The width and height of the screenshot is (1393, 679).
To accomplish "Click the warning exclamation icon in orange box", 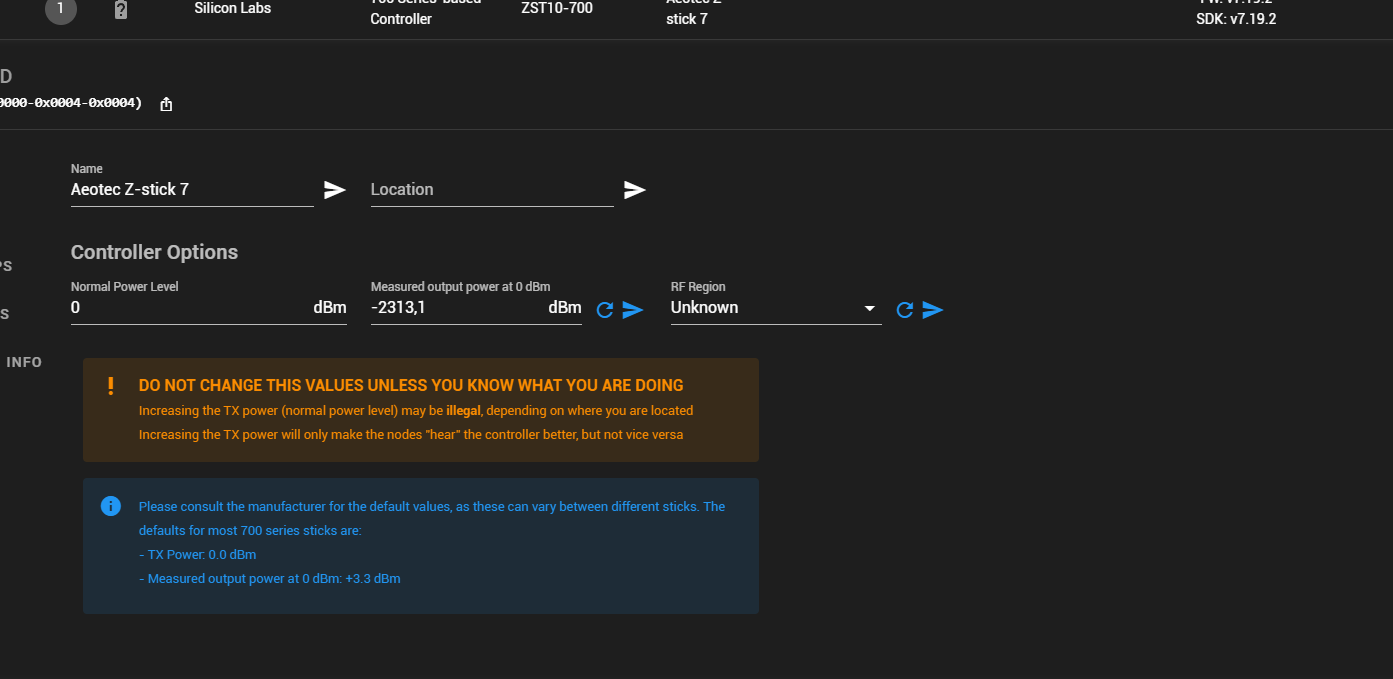I will click(x=110, y=386).
